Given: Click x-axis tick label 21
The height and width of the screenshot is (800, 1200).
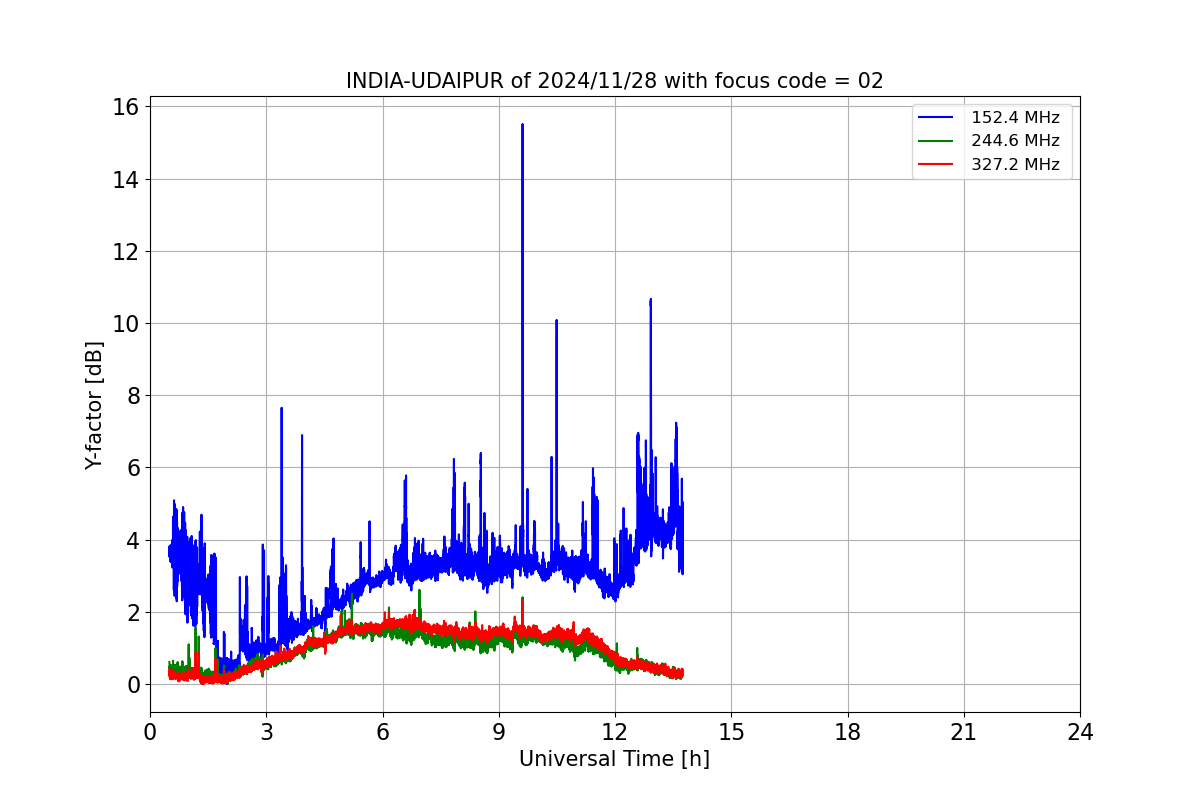Looking at the screenshot, I should tap(964, 732).
